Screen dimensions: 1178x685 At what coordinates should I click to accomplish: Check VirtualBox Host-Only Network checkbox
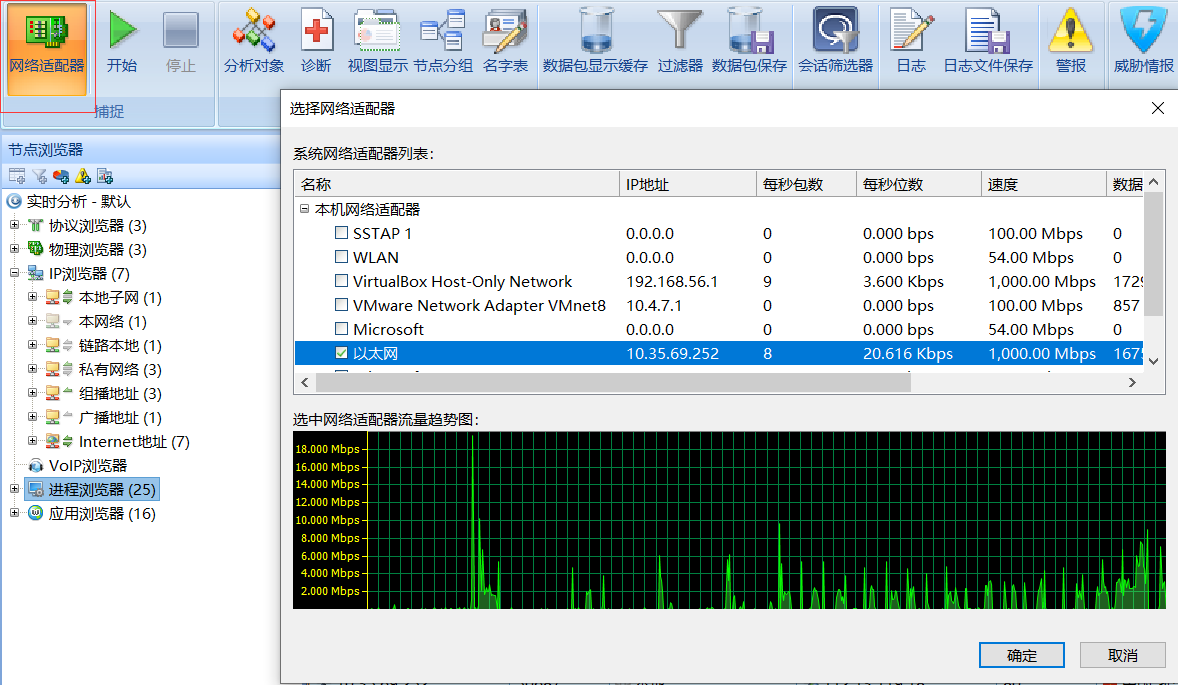[x=341, y=281]
